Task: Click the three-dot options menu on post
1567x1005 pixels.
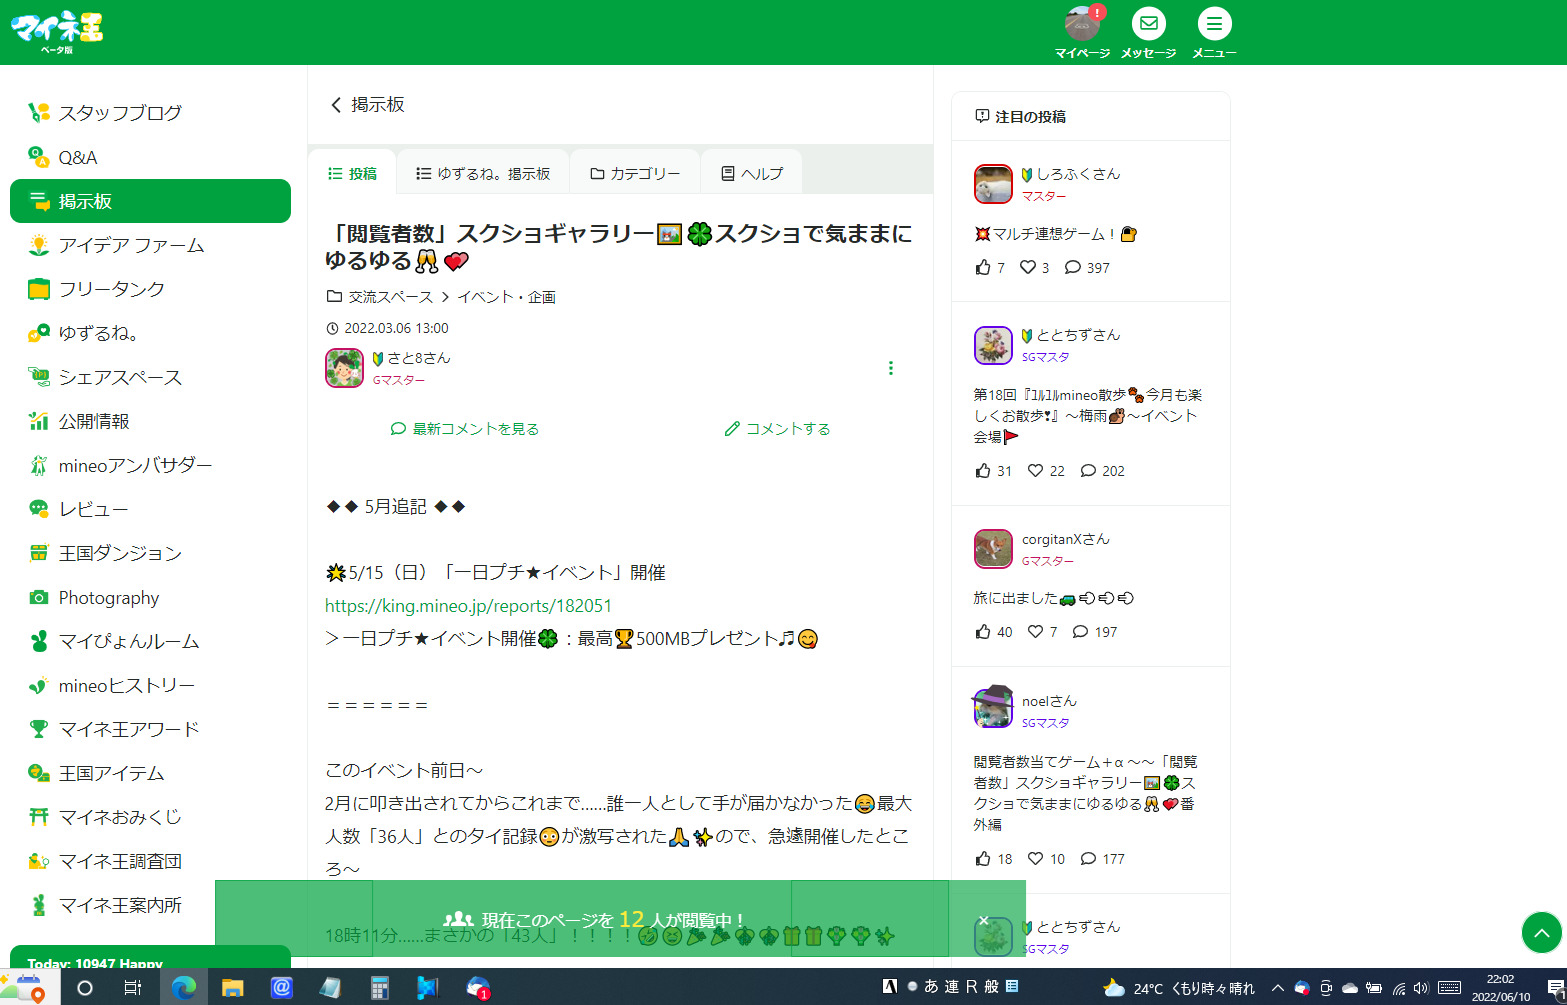Action: point(890,368)
